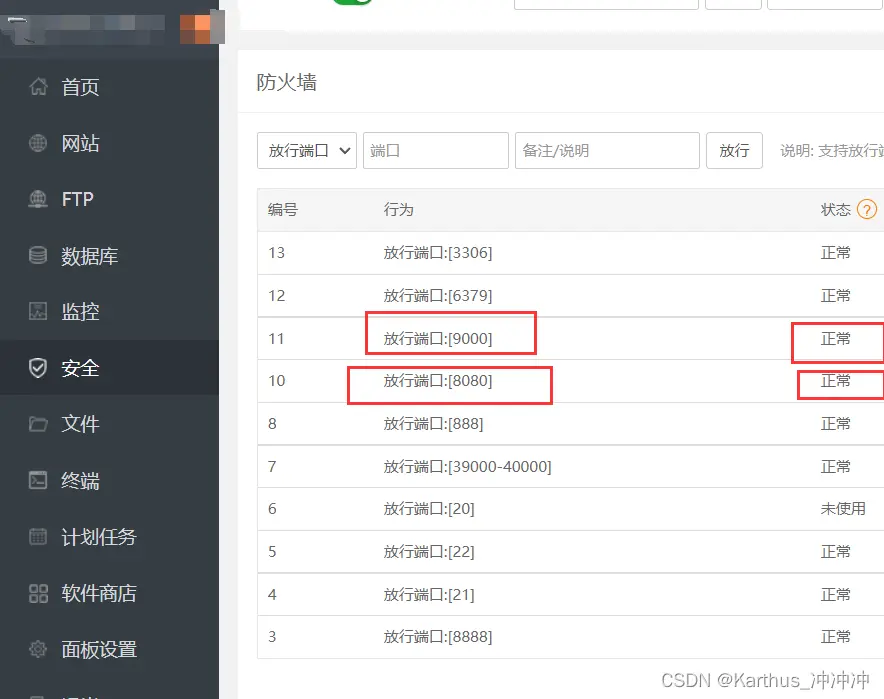
Task: Toggle the green switch at the top
Action: (x=352, y=2)
